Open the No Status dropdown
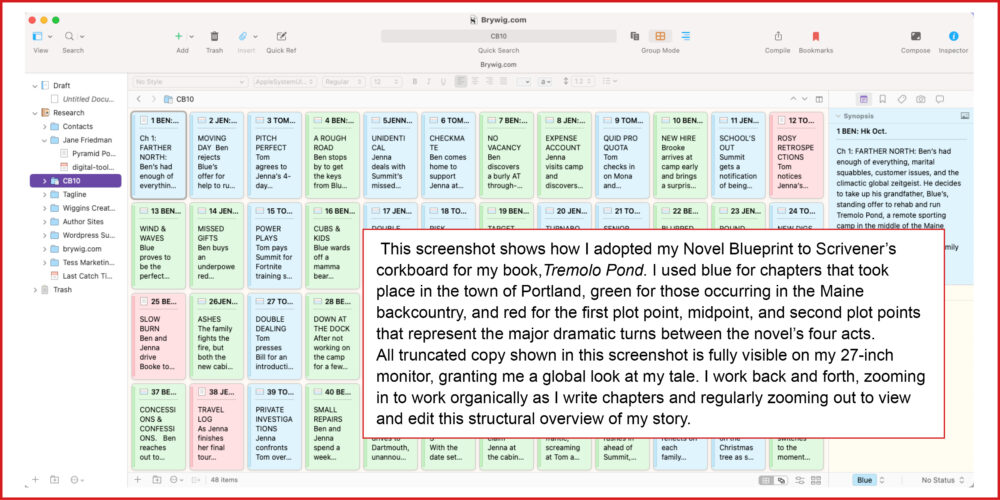The image size is (1000, 500). pos(943,480)
